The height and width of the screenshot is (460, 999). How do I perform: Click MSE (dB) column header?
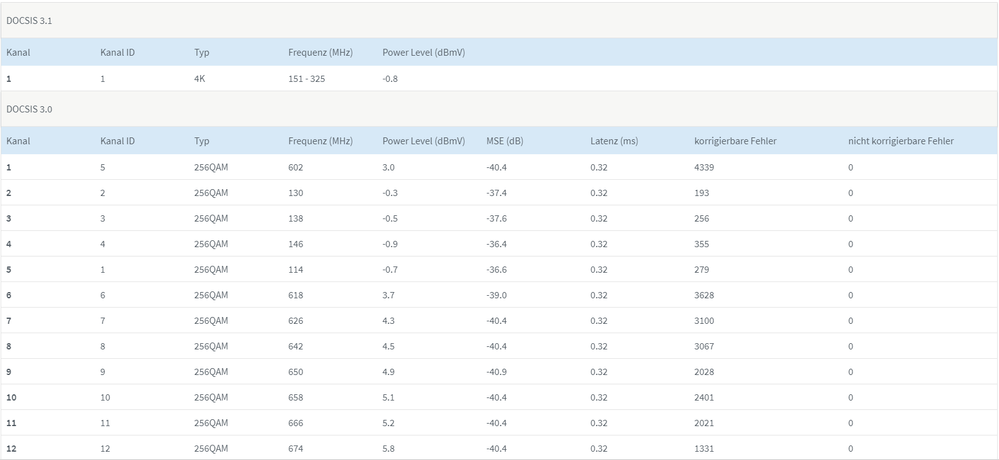504,141
